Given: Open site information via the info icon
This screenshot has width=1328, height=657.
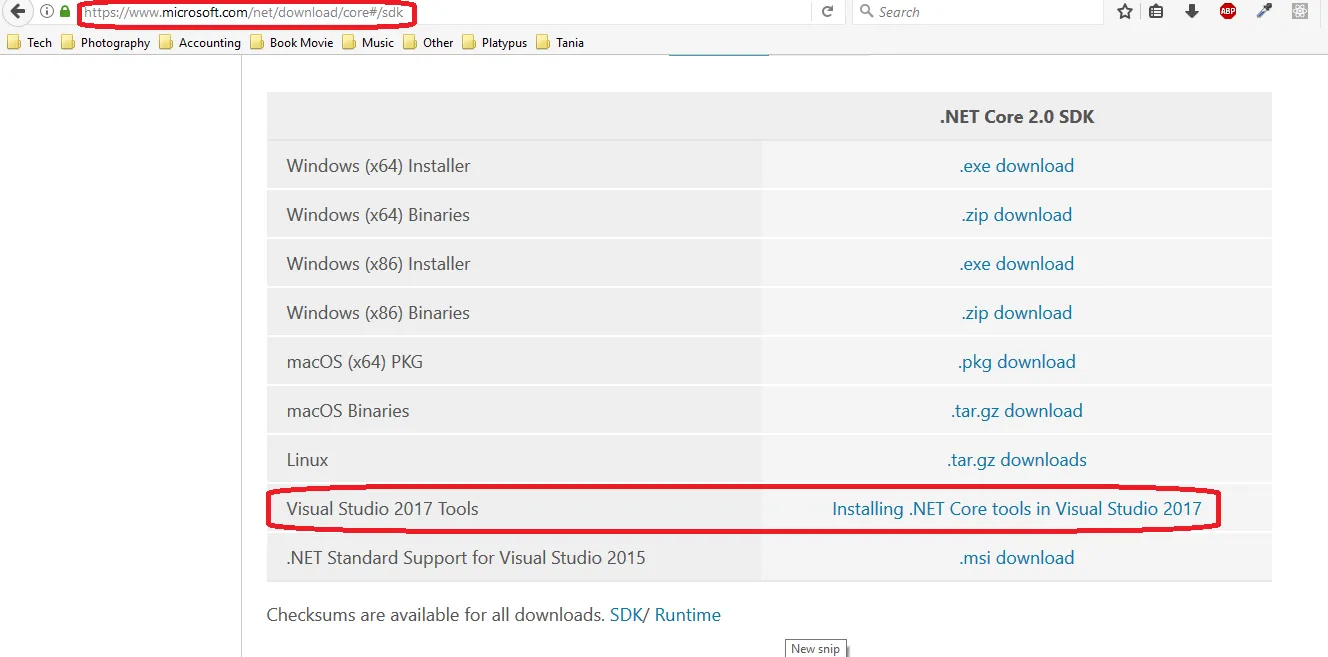Looking at the screenshot, I should 46,12.
